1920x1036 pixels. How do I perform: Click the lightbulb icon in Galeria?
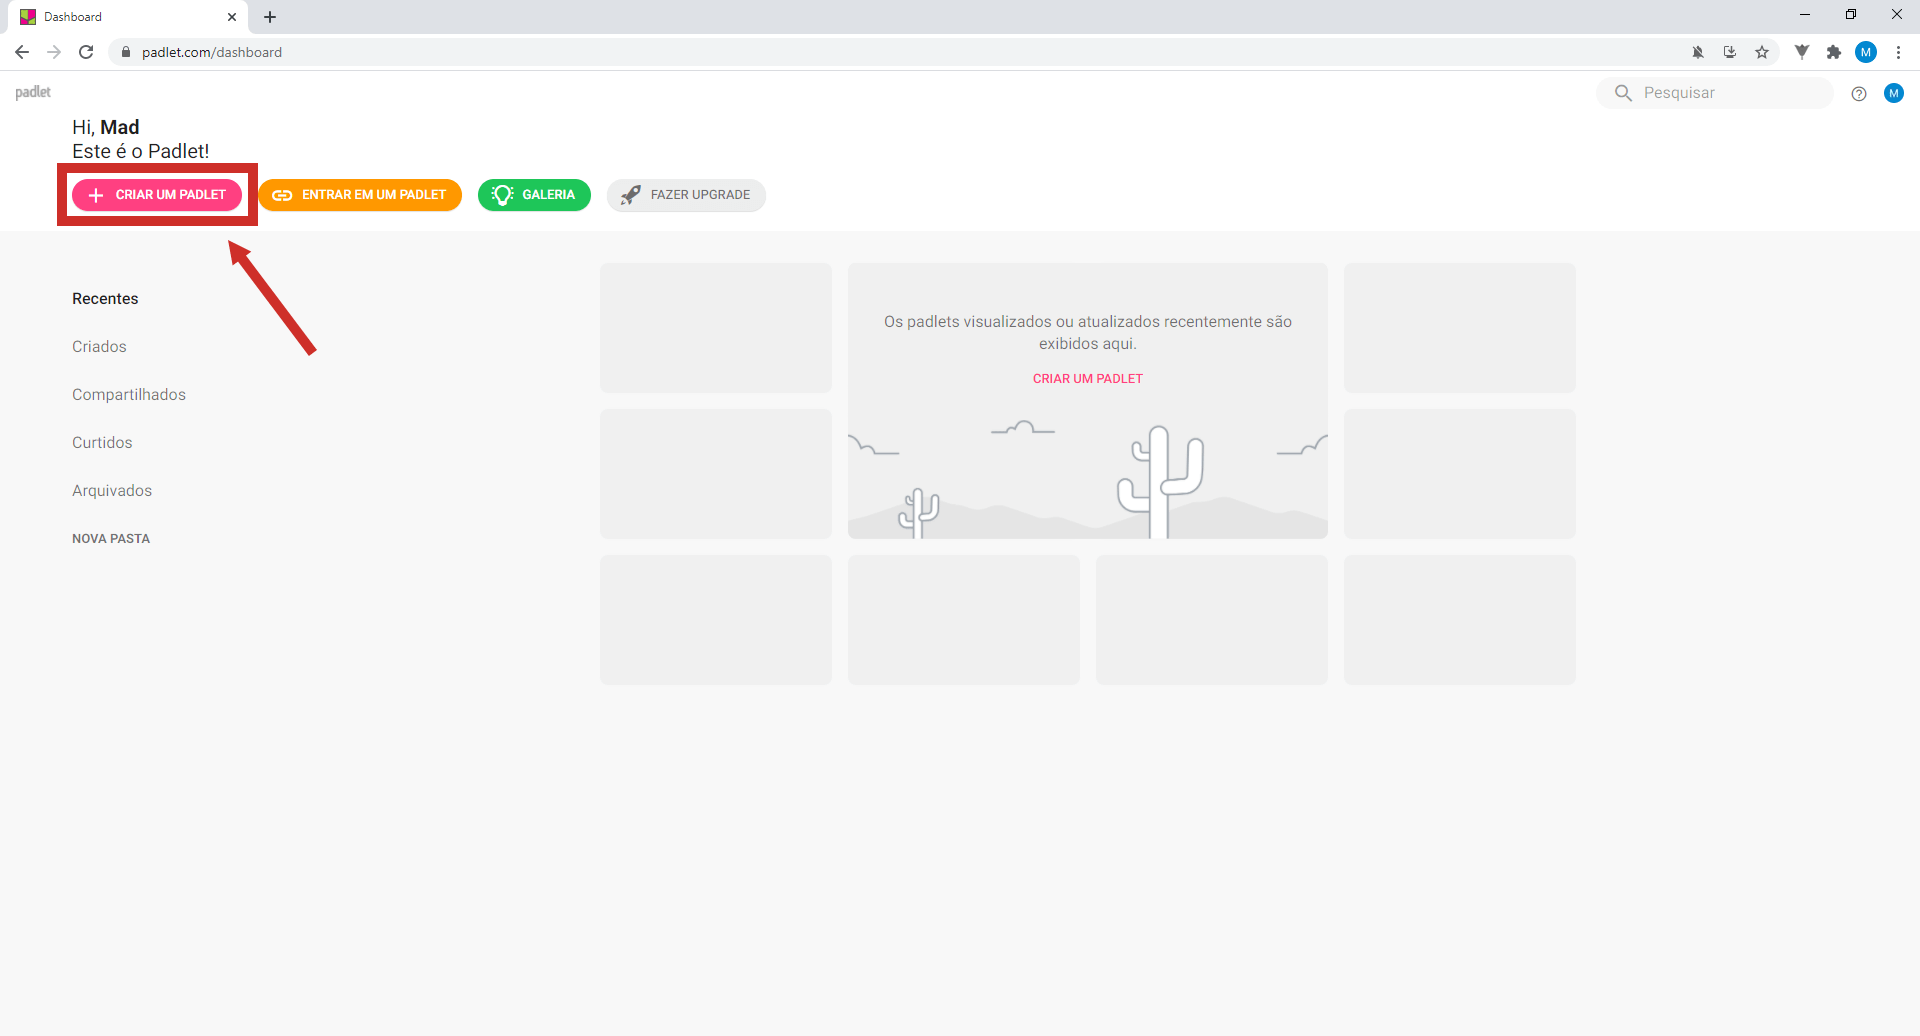[x=503, y=195]
